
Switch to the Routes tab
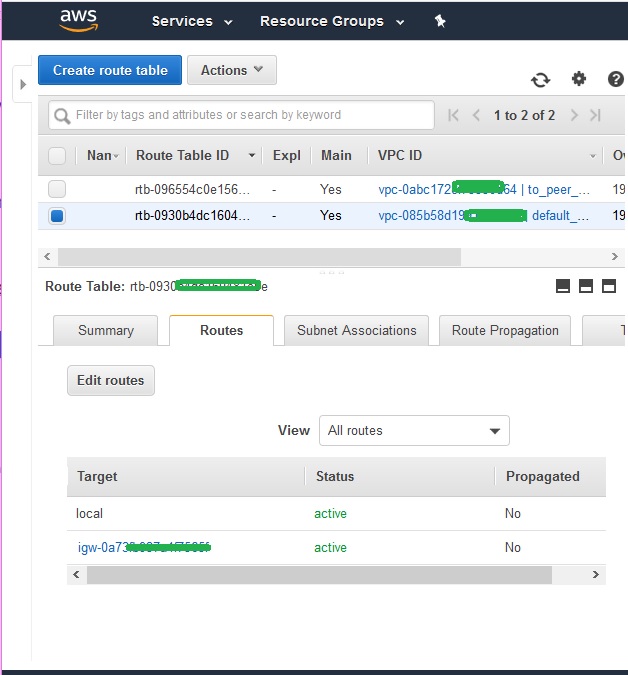click(221, 330)
